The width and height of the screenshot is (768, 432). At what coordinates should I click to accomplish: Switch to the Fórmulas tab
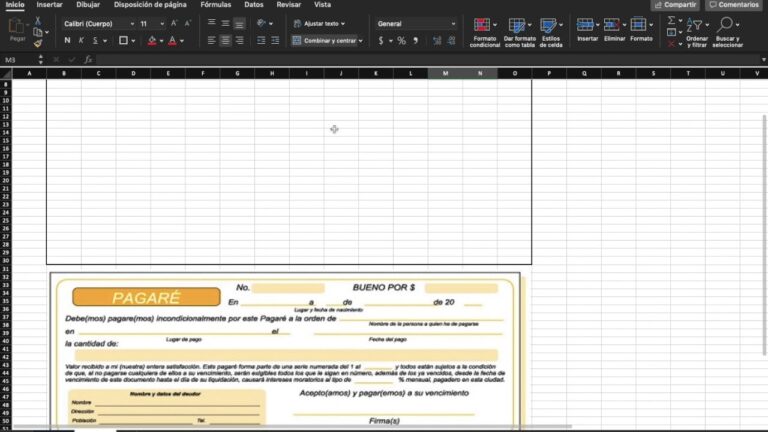[216, 4]
